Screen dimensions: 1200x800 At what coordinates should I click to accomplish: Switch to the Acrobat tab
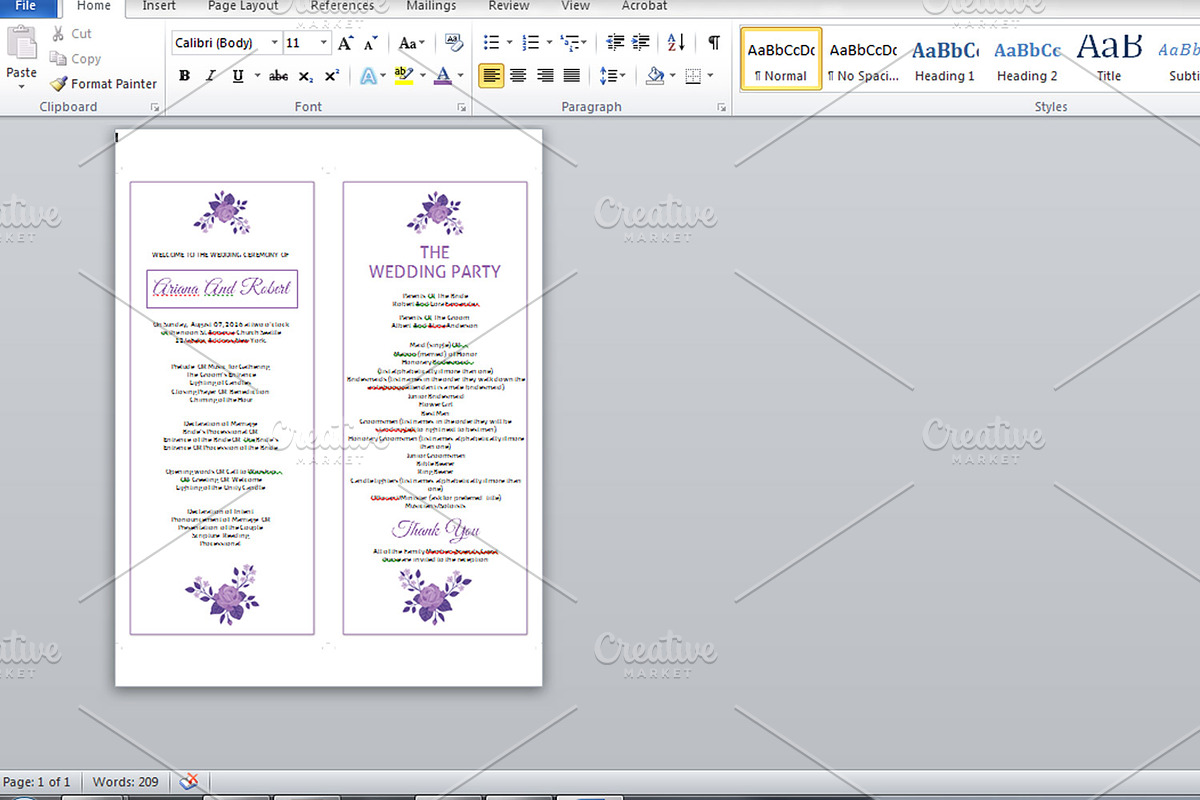(645, 6)
